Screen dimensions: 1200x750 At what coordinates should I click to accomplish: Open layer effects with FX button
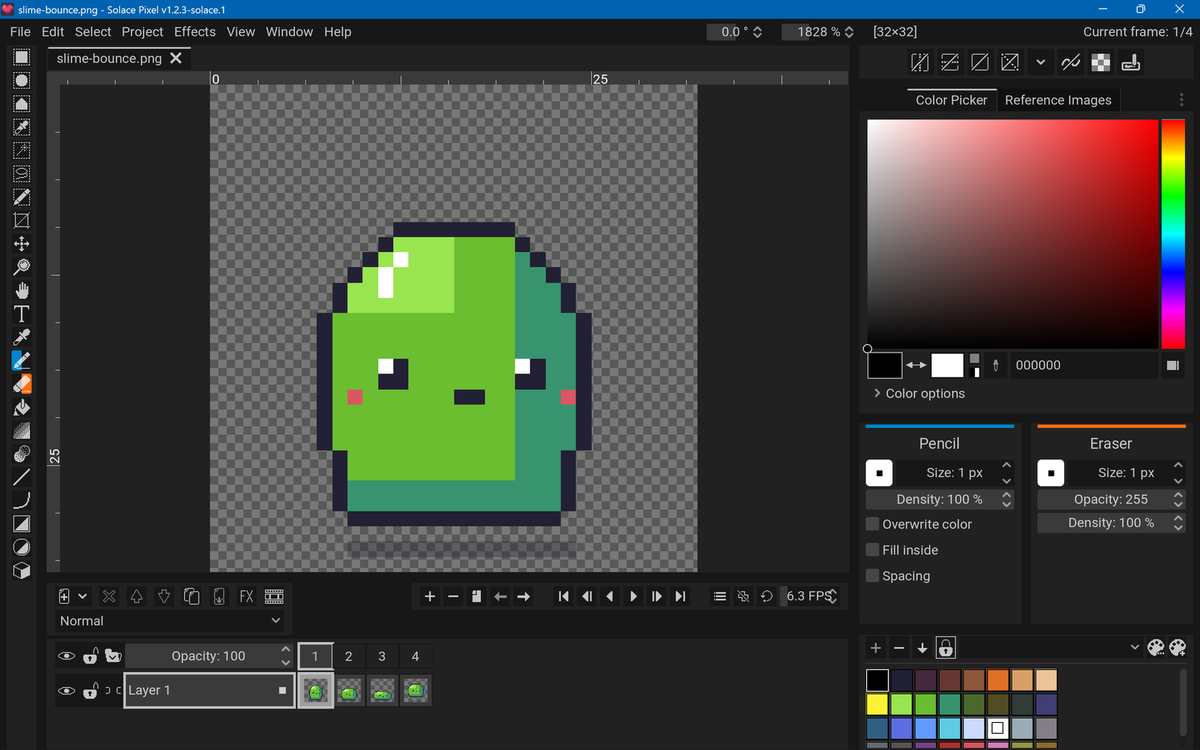click(246, 596)
